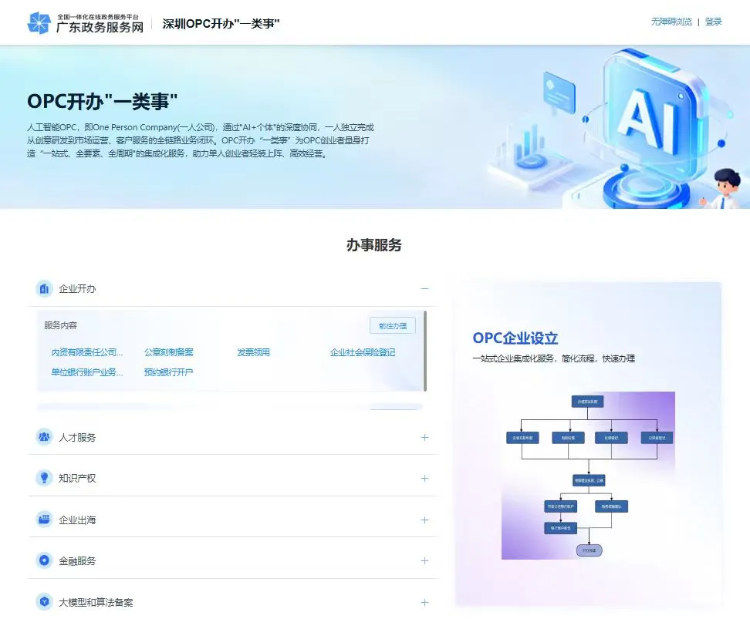Click the 企业开办 building icon
750x629 pixels.
(x=44, y=289)
